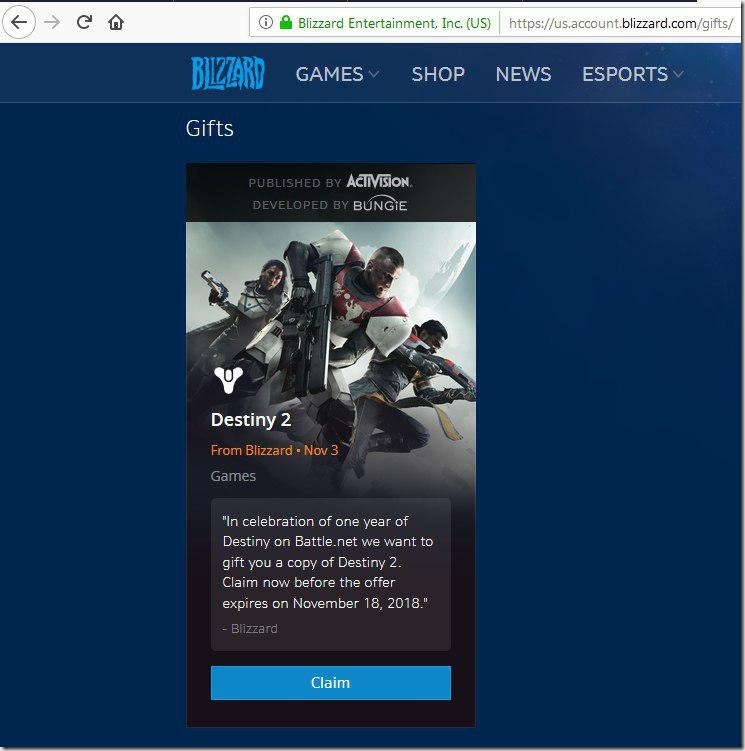
Task: Open the site information (i) icon
Action: [x=265, y=22]
